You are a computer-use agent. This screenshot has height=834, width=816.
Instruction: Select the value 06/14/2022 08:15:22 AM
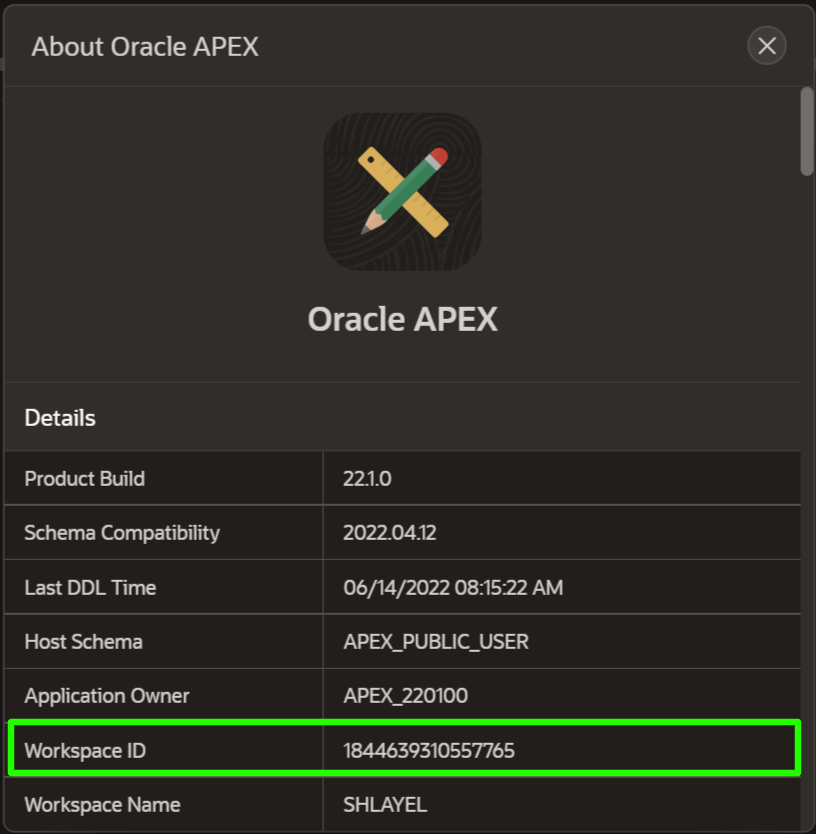click(x=453, y=588)
